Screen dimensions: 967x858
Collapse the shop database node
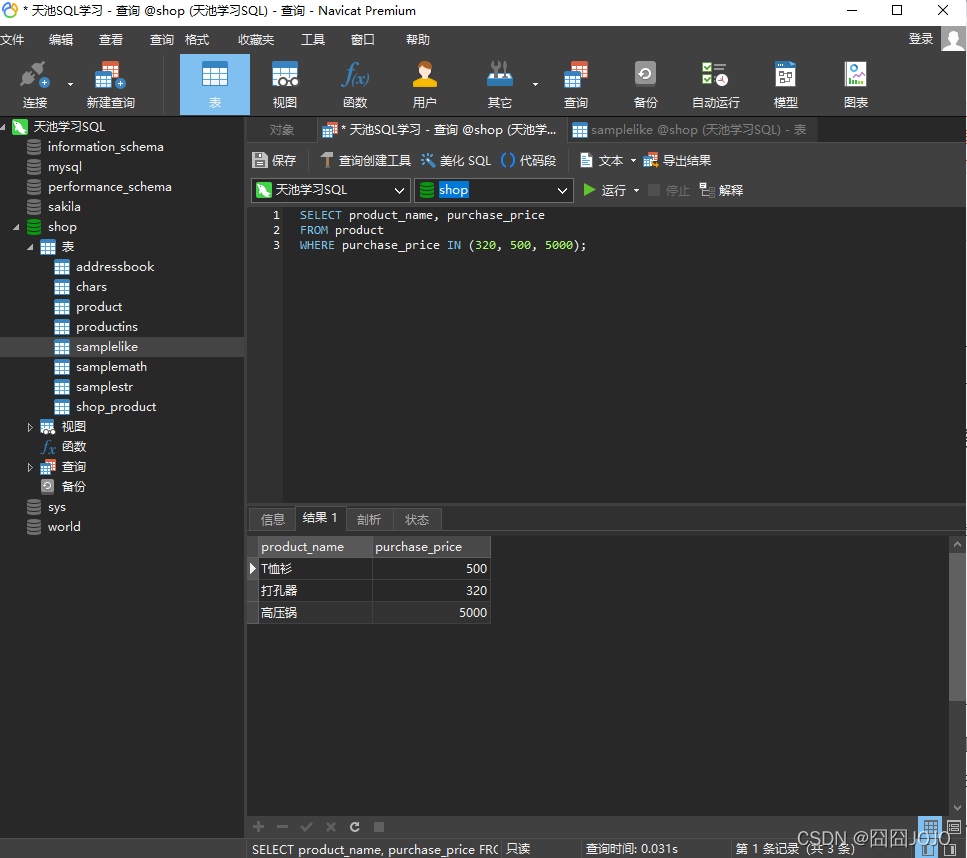pyautogui.click(x=17, y=227)
